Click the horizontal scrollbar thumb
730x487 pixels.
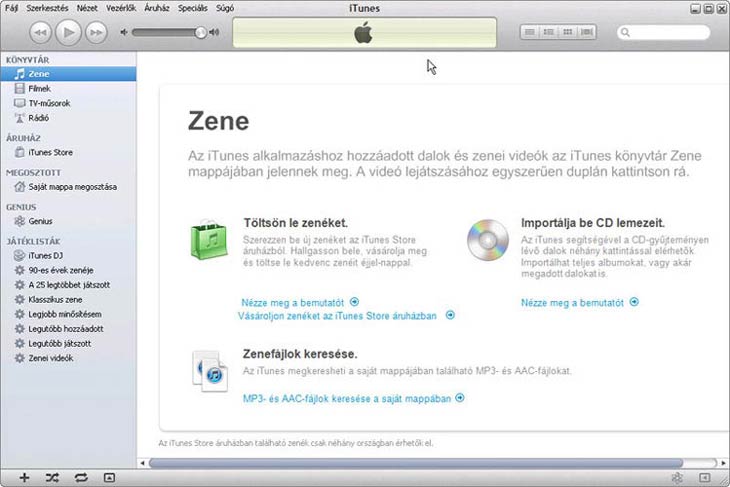pos(416,463)
